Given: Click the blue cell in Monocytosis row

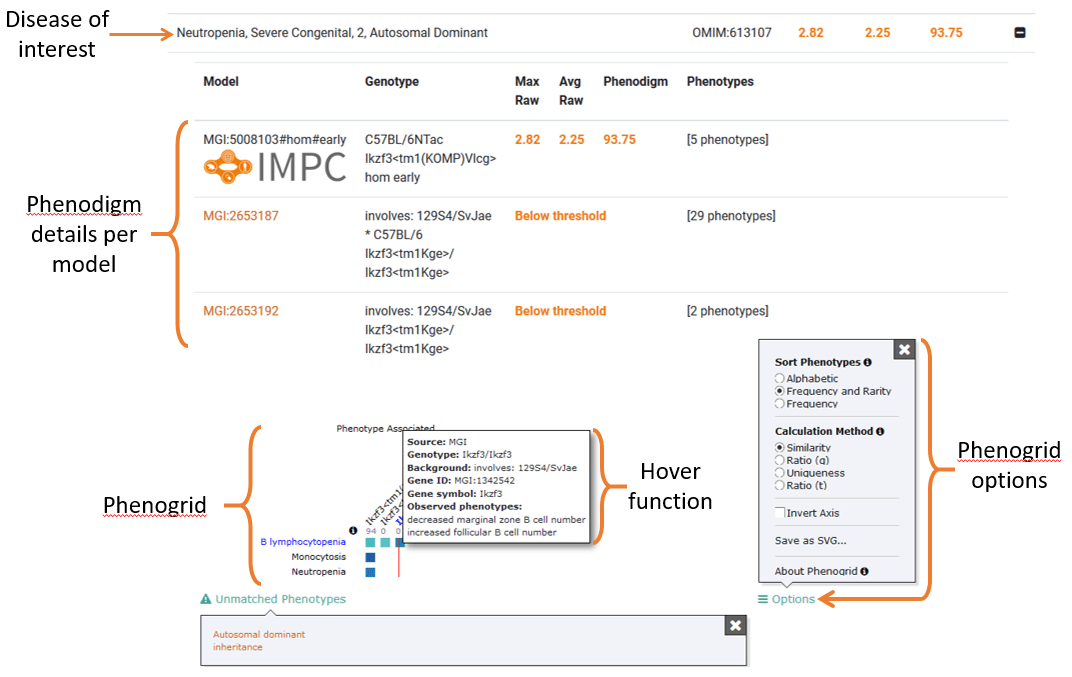Looking at the screenshot, I should click(x=371, y=557).
